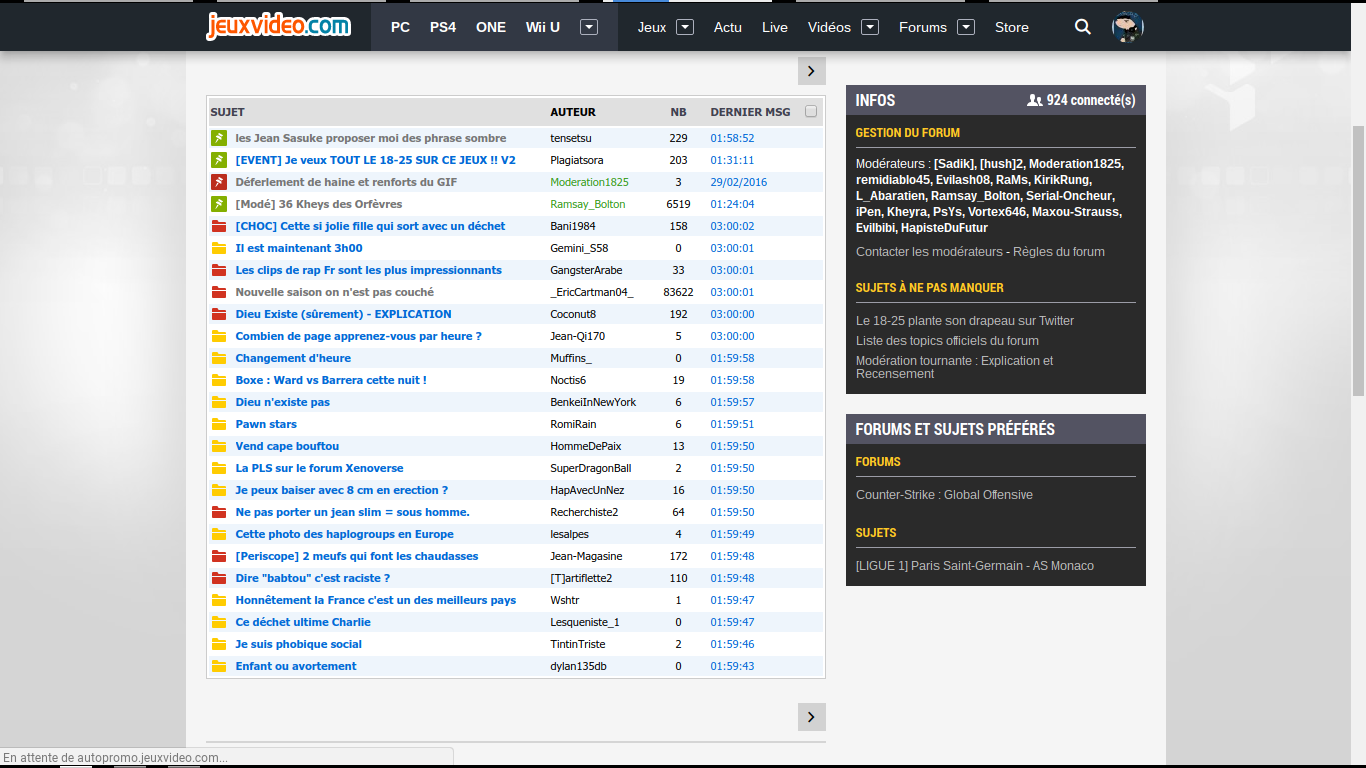
Task: Open the PC platform menu
Action: coord(400,27)
